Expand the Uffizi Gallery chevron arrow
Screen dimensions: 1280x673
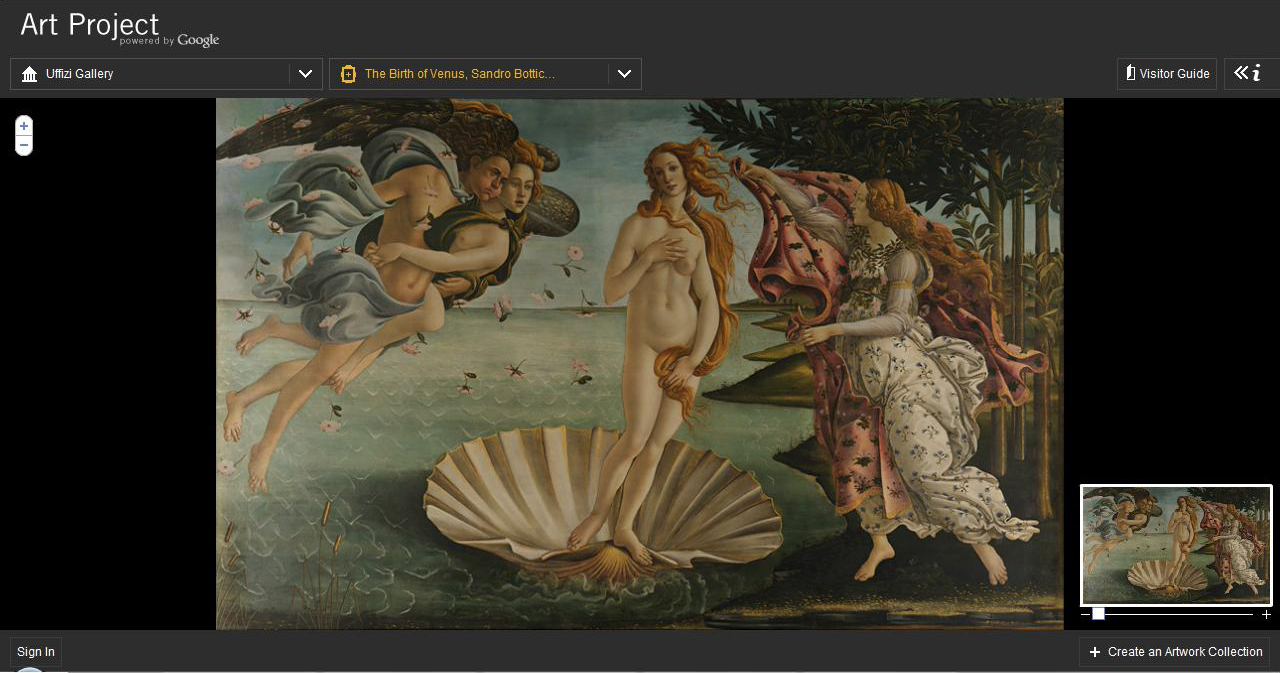(x=306, y=74)
